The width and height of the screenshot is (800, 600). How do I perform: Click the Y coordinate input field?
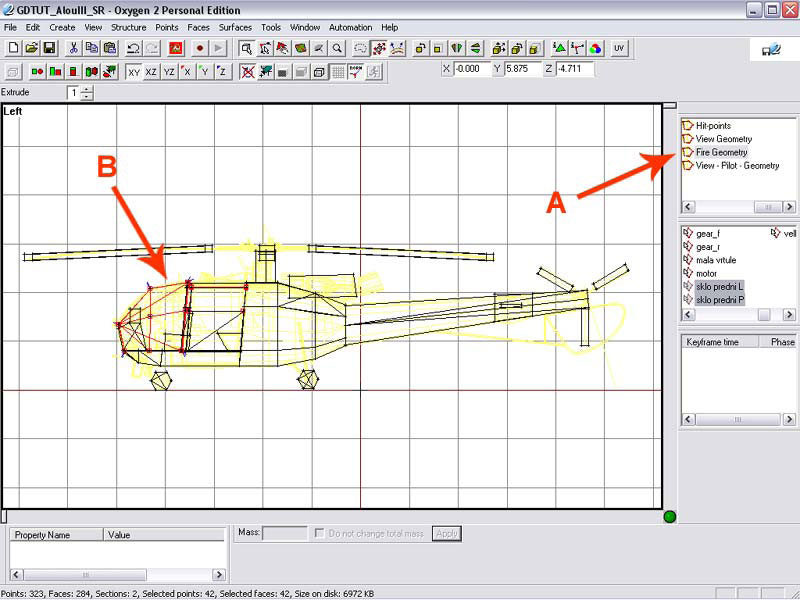[x=522, y=69]
